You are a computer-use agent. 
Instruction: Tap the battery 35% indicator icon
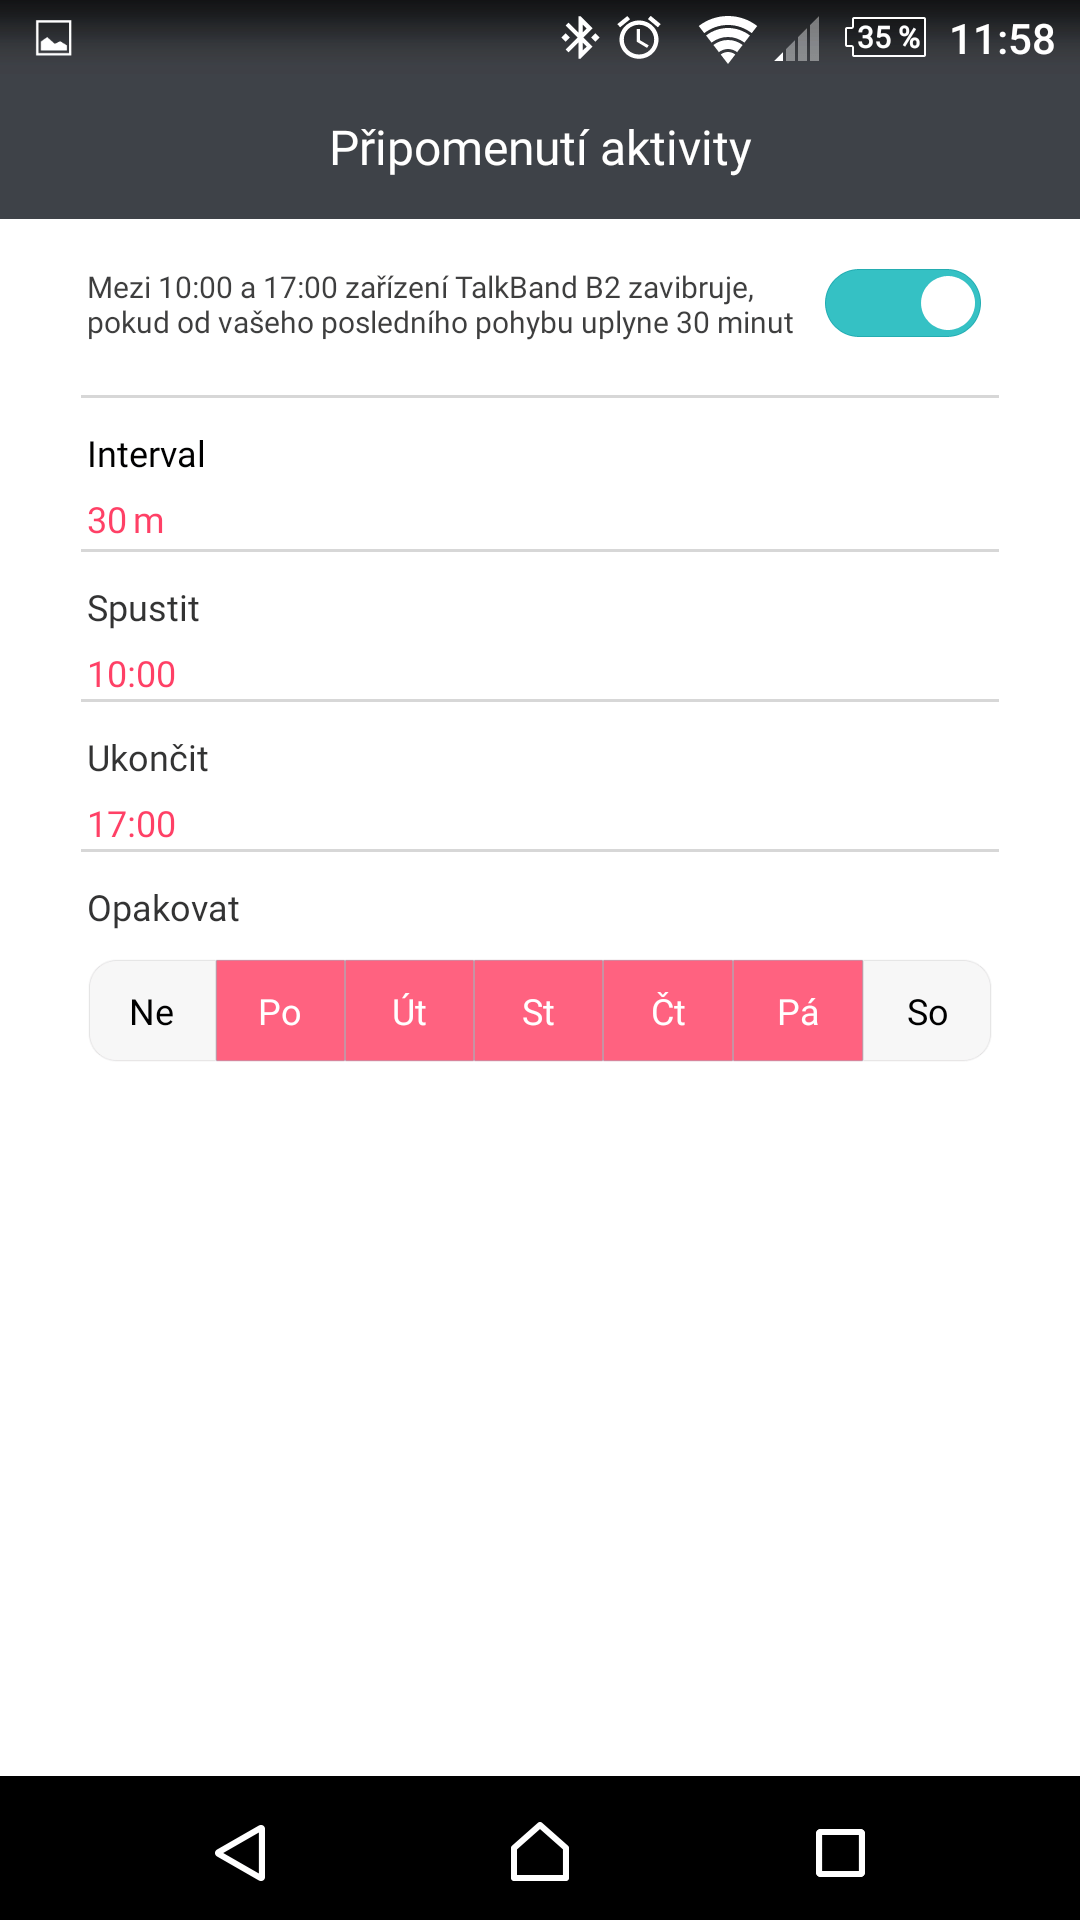[886, 38]
